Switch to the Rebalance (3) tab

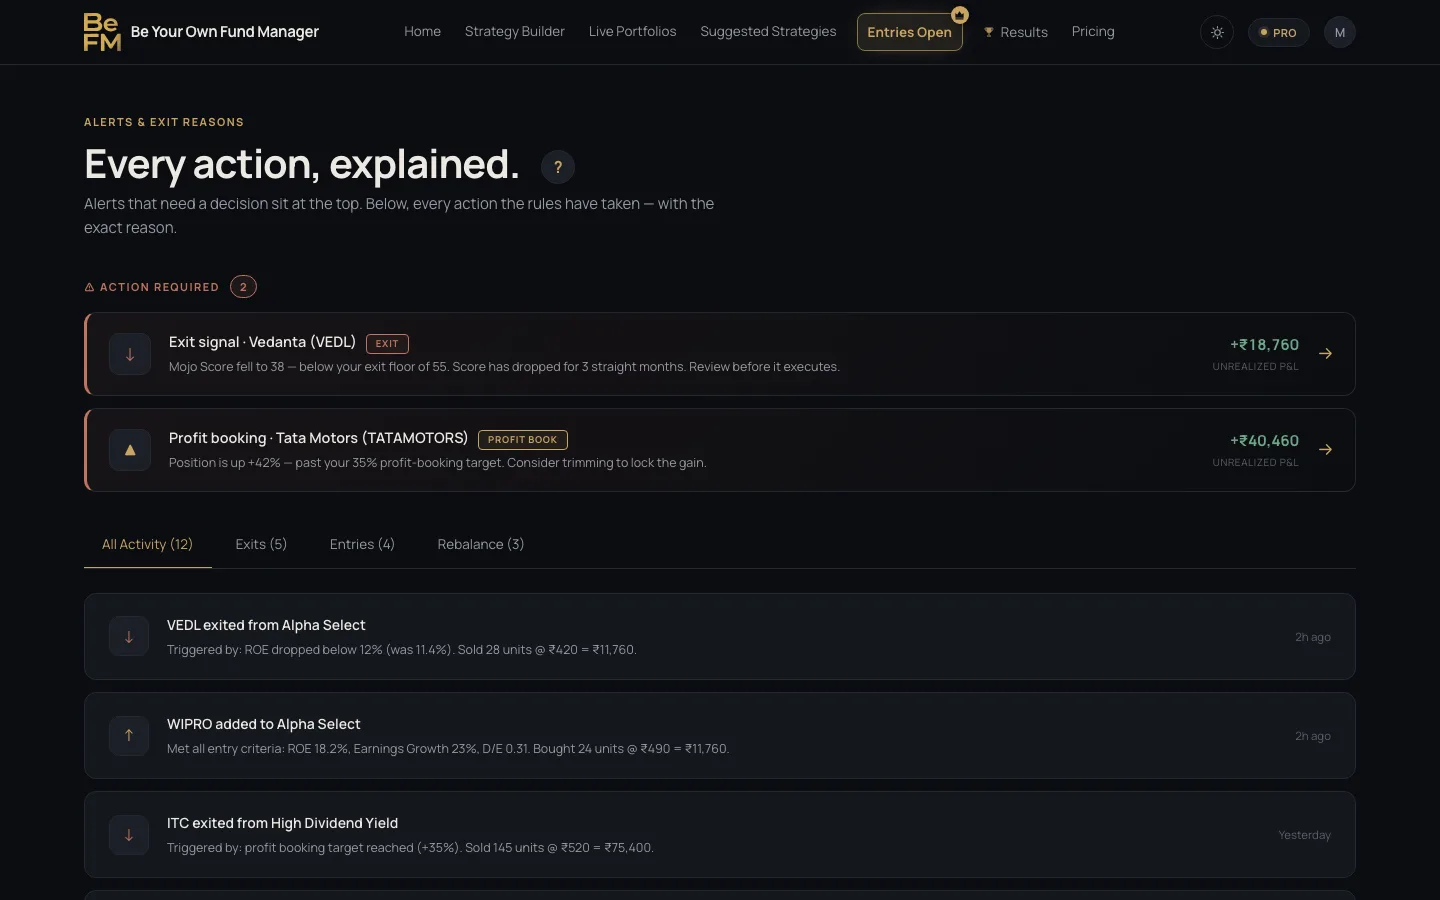481,544
